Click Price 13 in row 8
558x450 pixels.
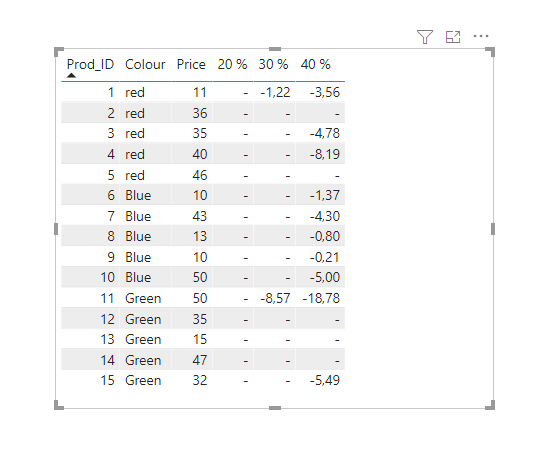pos(200,236)
